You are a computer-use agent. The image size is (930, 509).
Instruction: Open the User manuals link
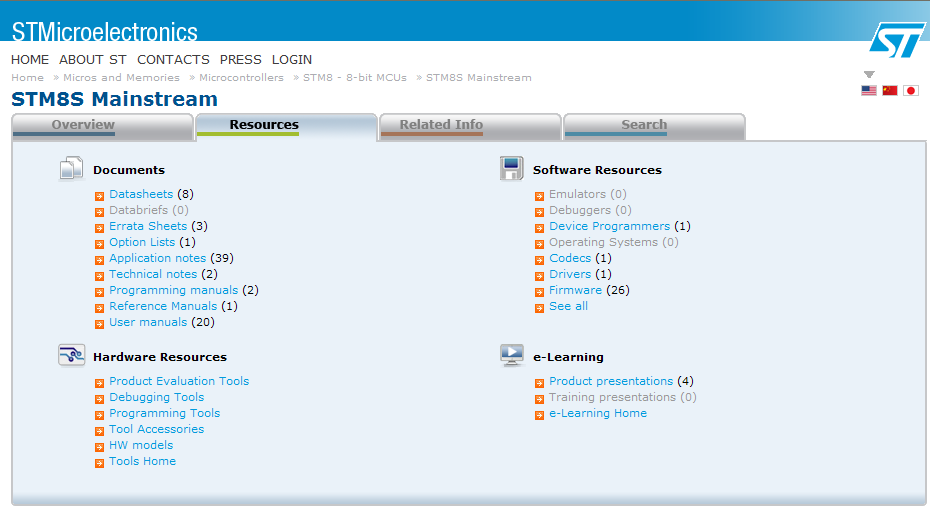[148, 322]
